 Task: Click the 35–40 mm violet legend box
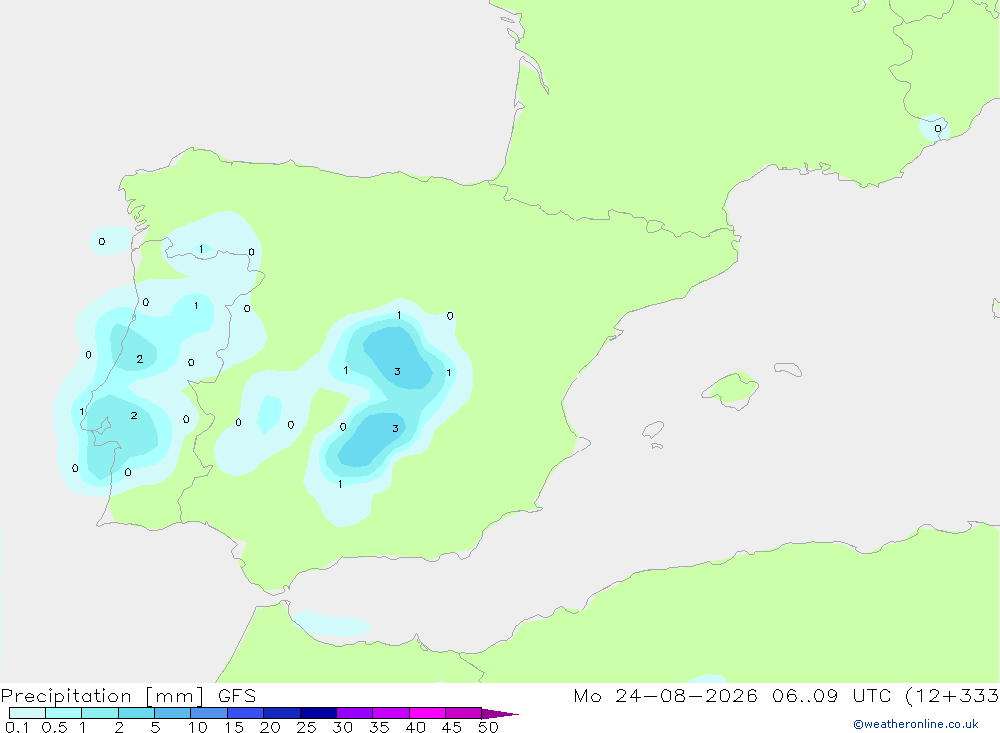391,713
